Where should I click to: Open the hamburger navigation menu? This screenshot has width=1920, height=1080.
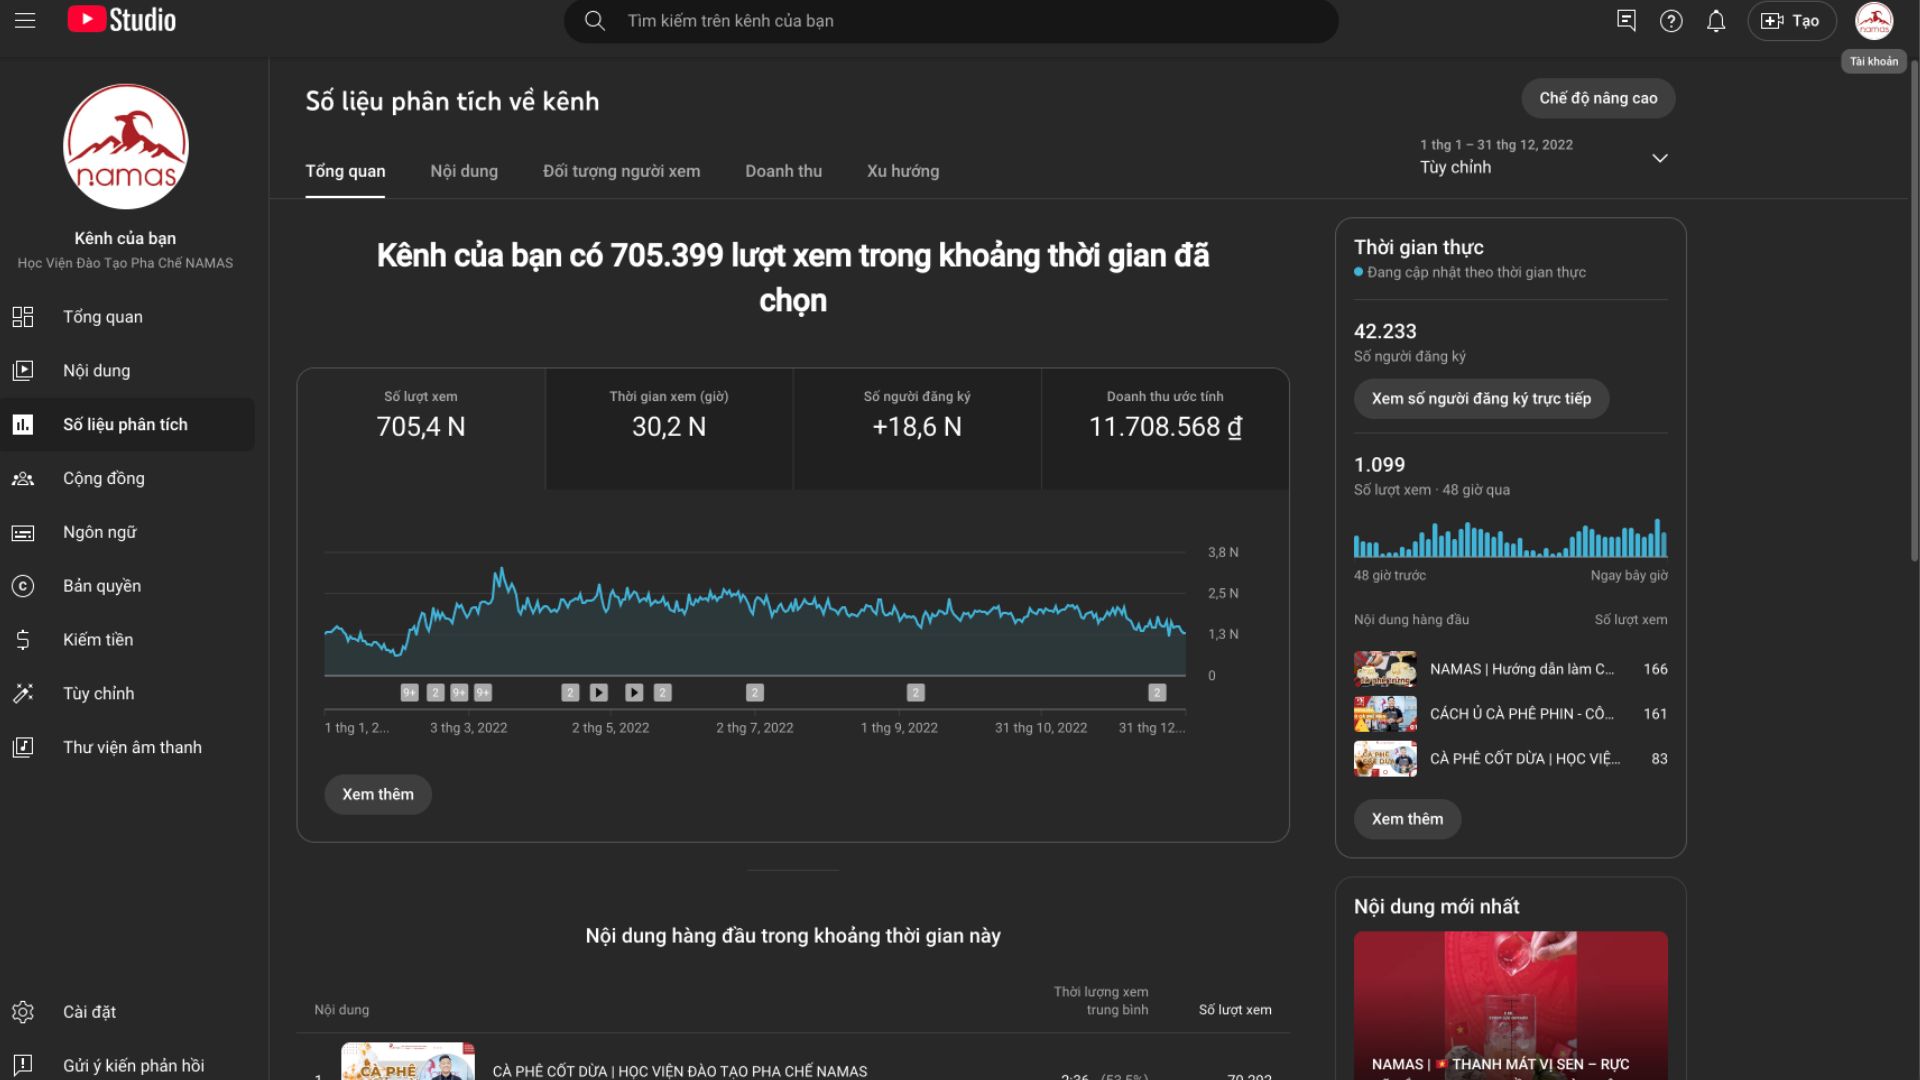(x=25, y=20)
